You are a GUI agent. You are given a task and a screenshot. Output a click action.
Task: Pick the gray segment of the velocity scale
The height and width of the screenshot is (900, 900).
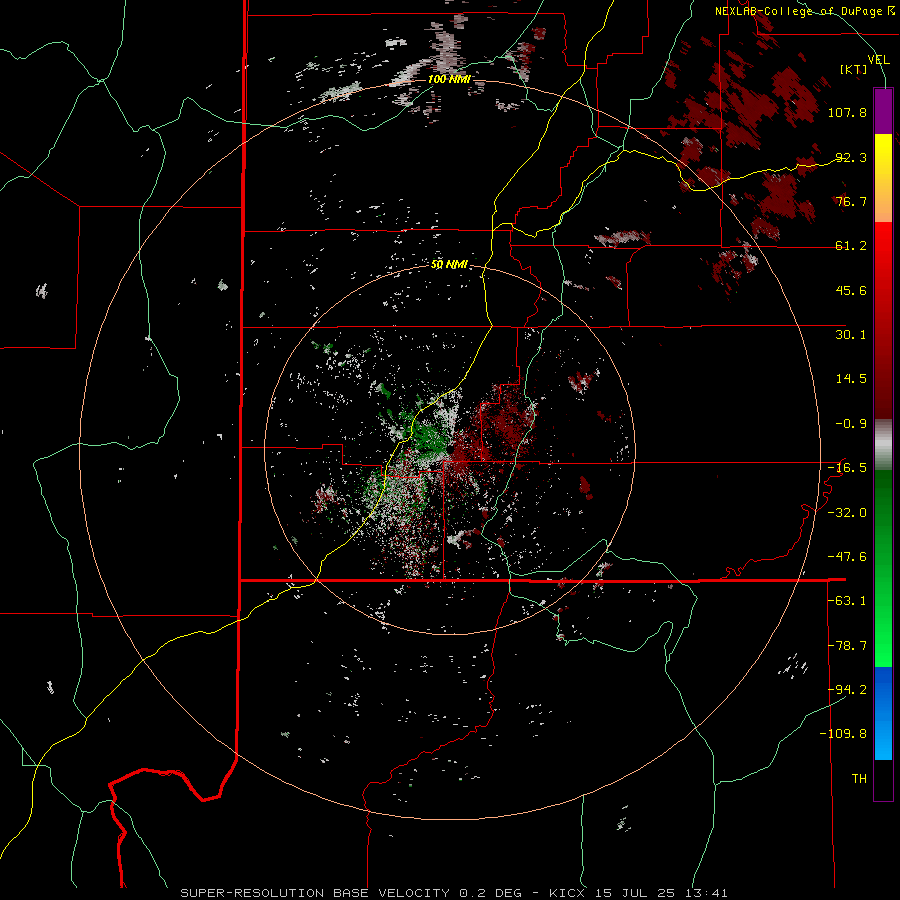point(883,445)
